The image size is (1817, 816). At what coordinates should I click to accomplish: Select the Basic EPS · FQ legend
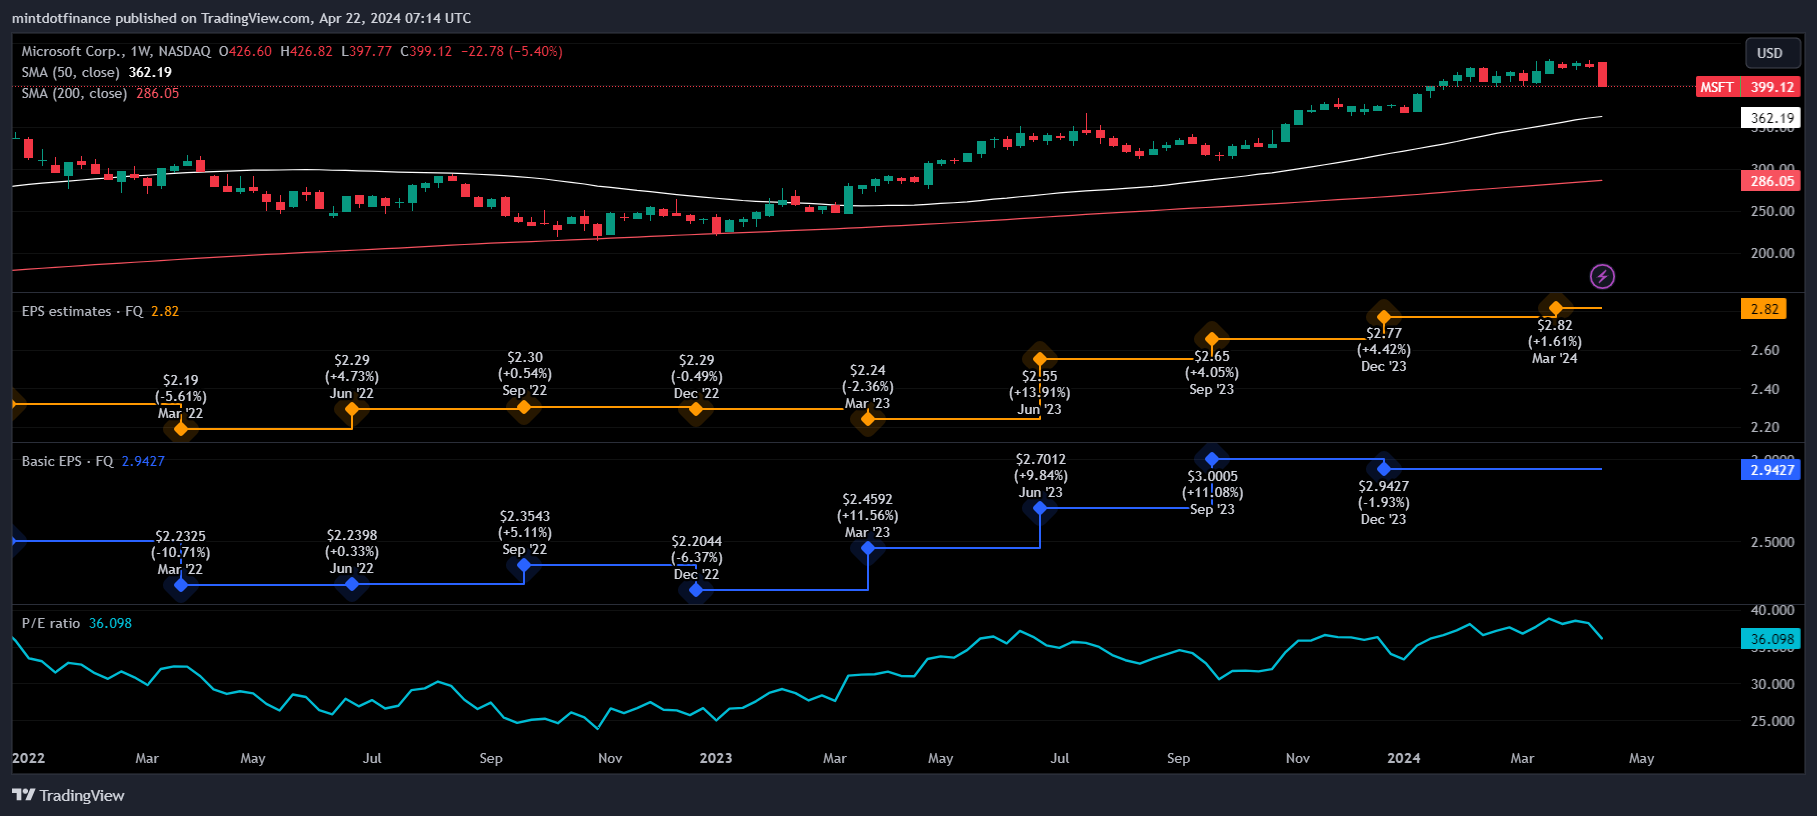click(x=67, y=461)
